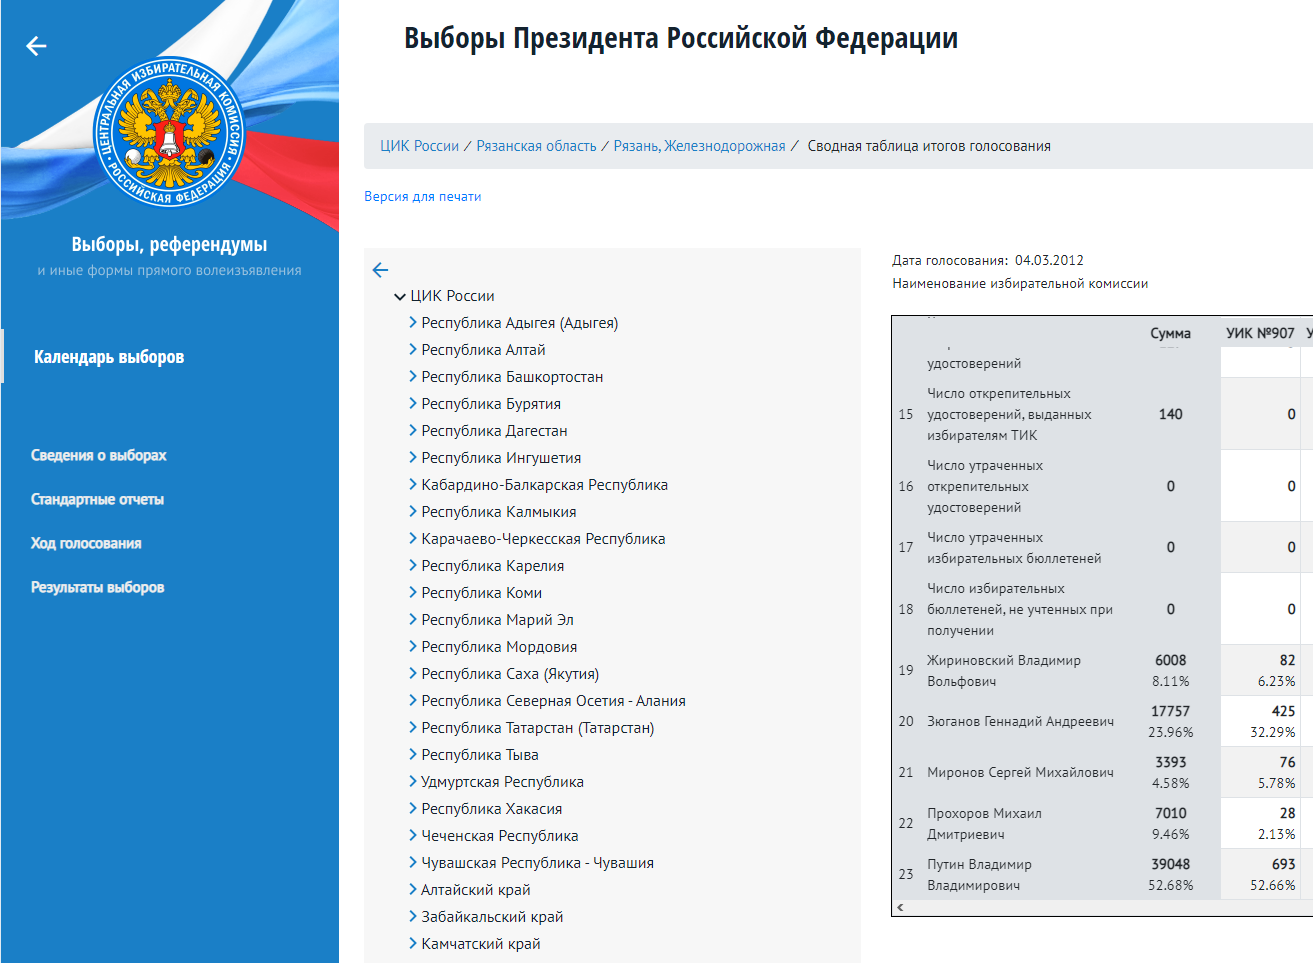Screen dimensions: 1313x963
Task: Click the Сумма column header
Action: [1170, 334]
